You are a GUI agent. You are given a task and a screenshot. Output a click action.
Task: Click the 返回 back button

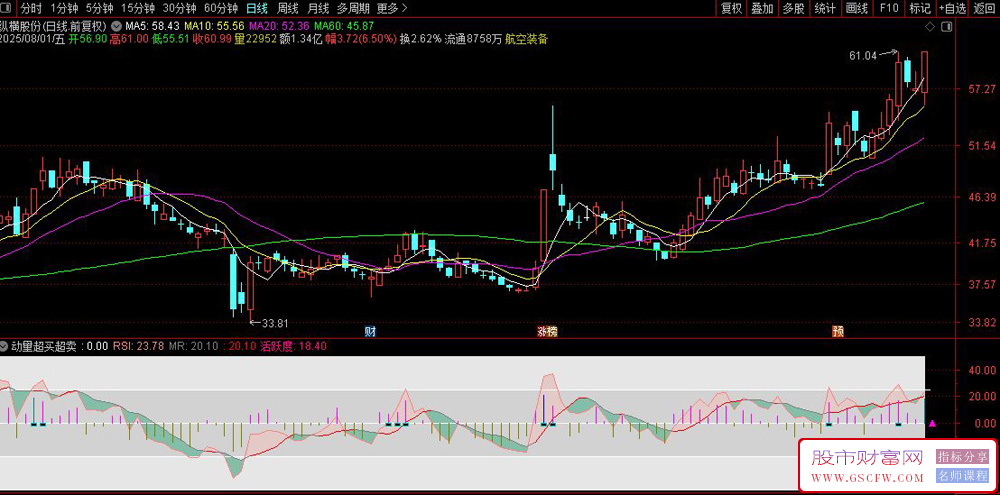click(x=984, y=8)
